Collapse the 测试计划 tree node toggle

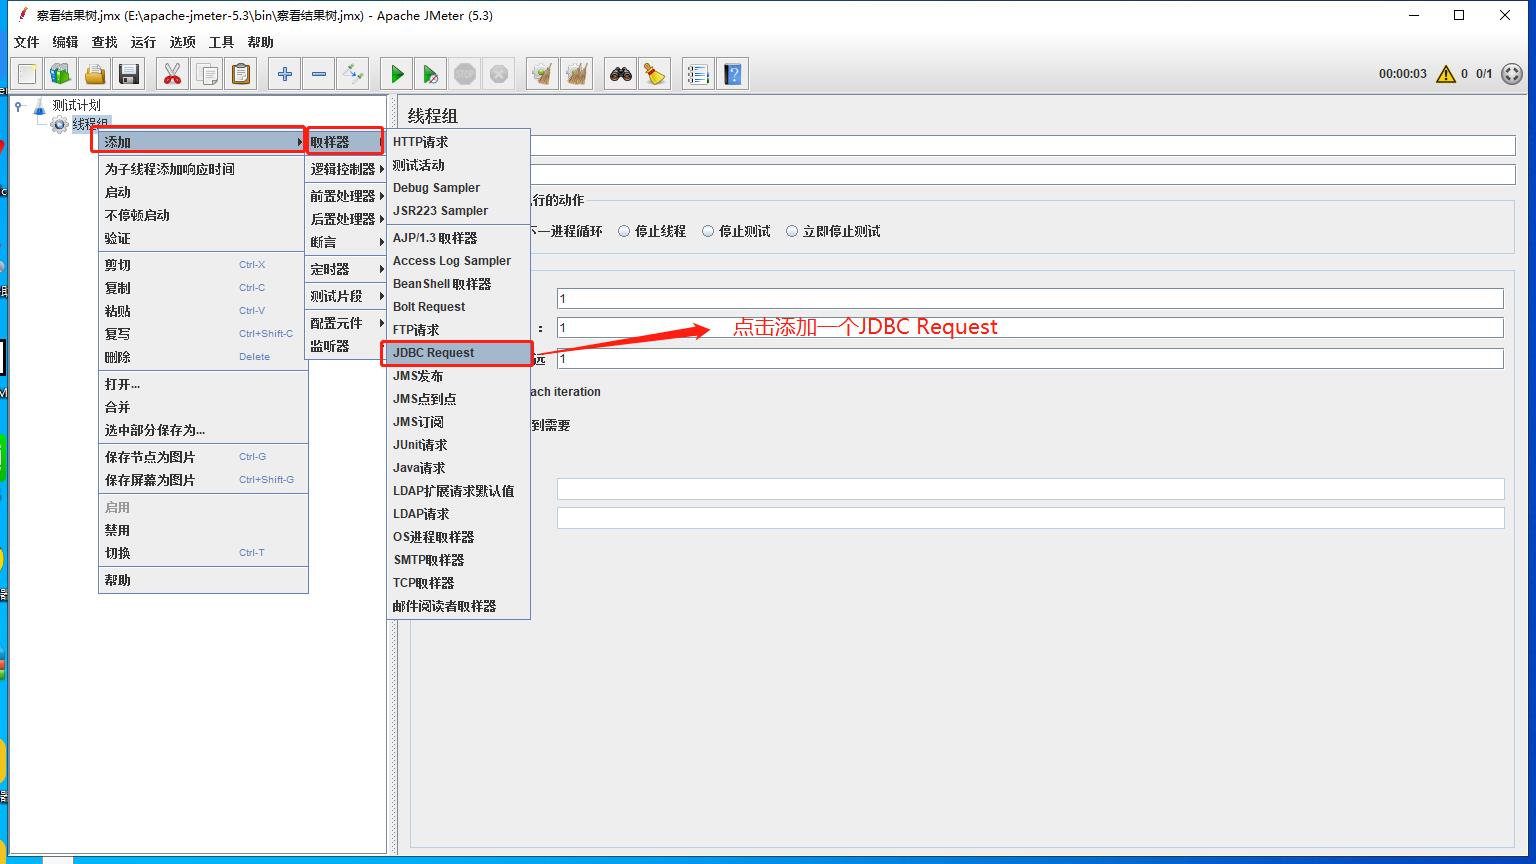(19, 105)
